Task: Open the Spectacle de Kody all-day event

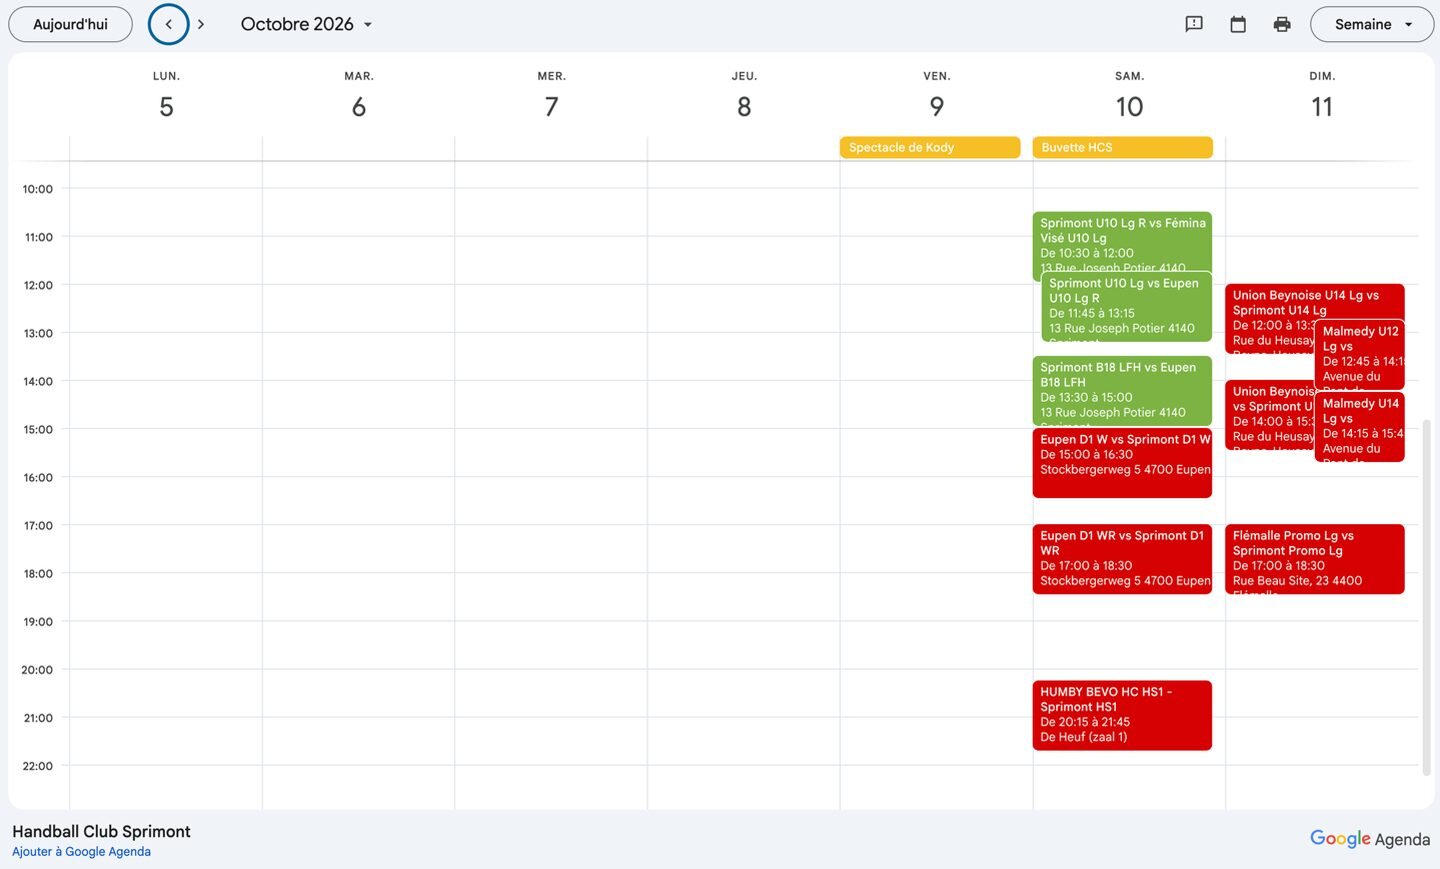Action: click(x=930, y=147)
